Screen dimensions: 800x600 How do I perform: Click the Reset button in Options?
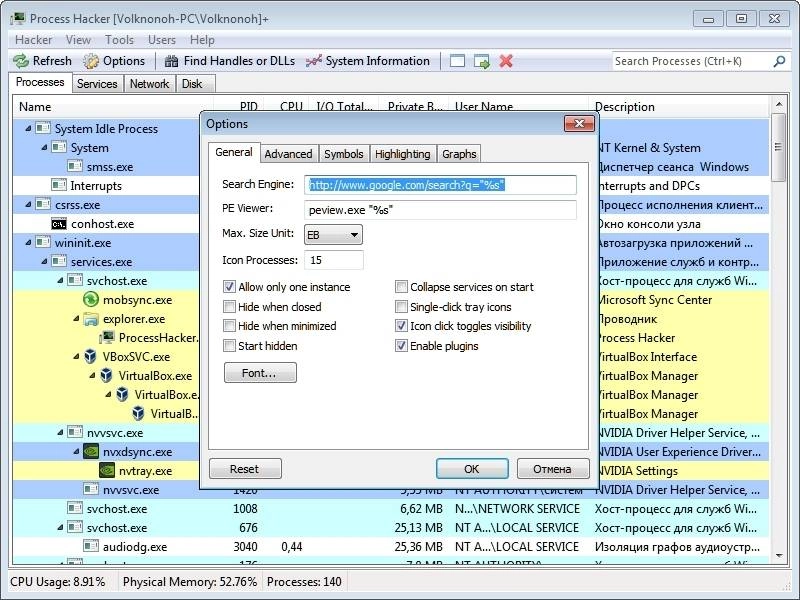pos(245,468)
